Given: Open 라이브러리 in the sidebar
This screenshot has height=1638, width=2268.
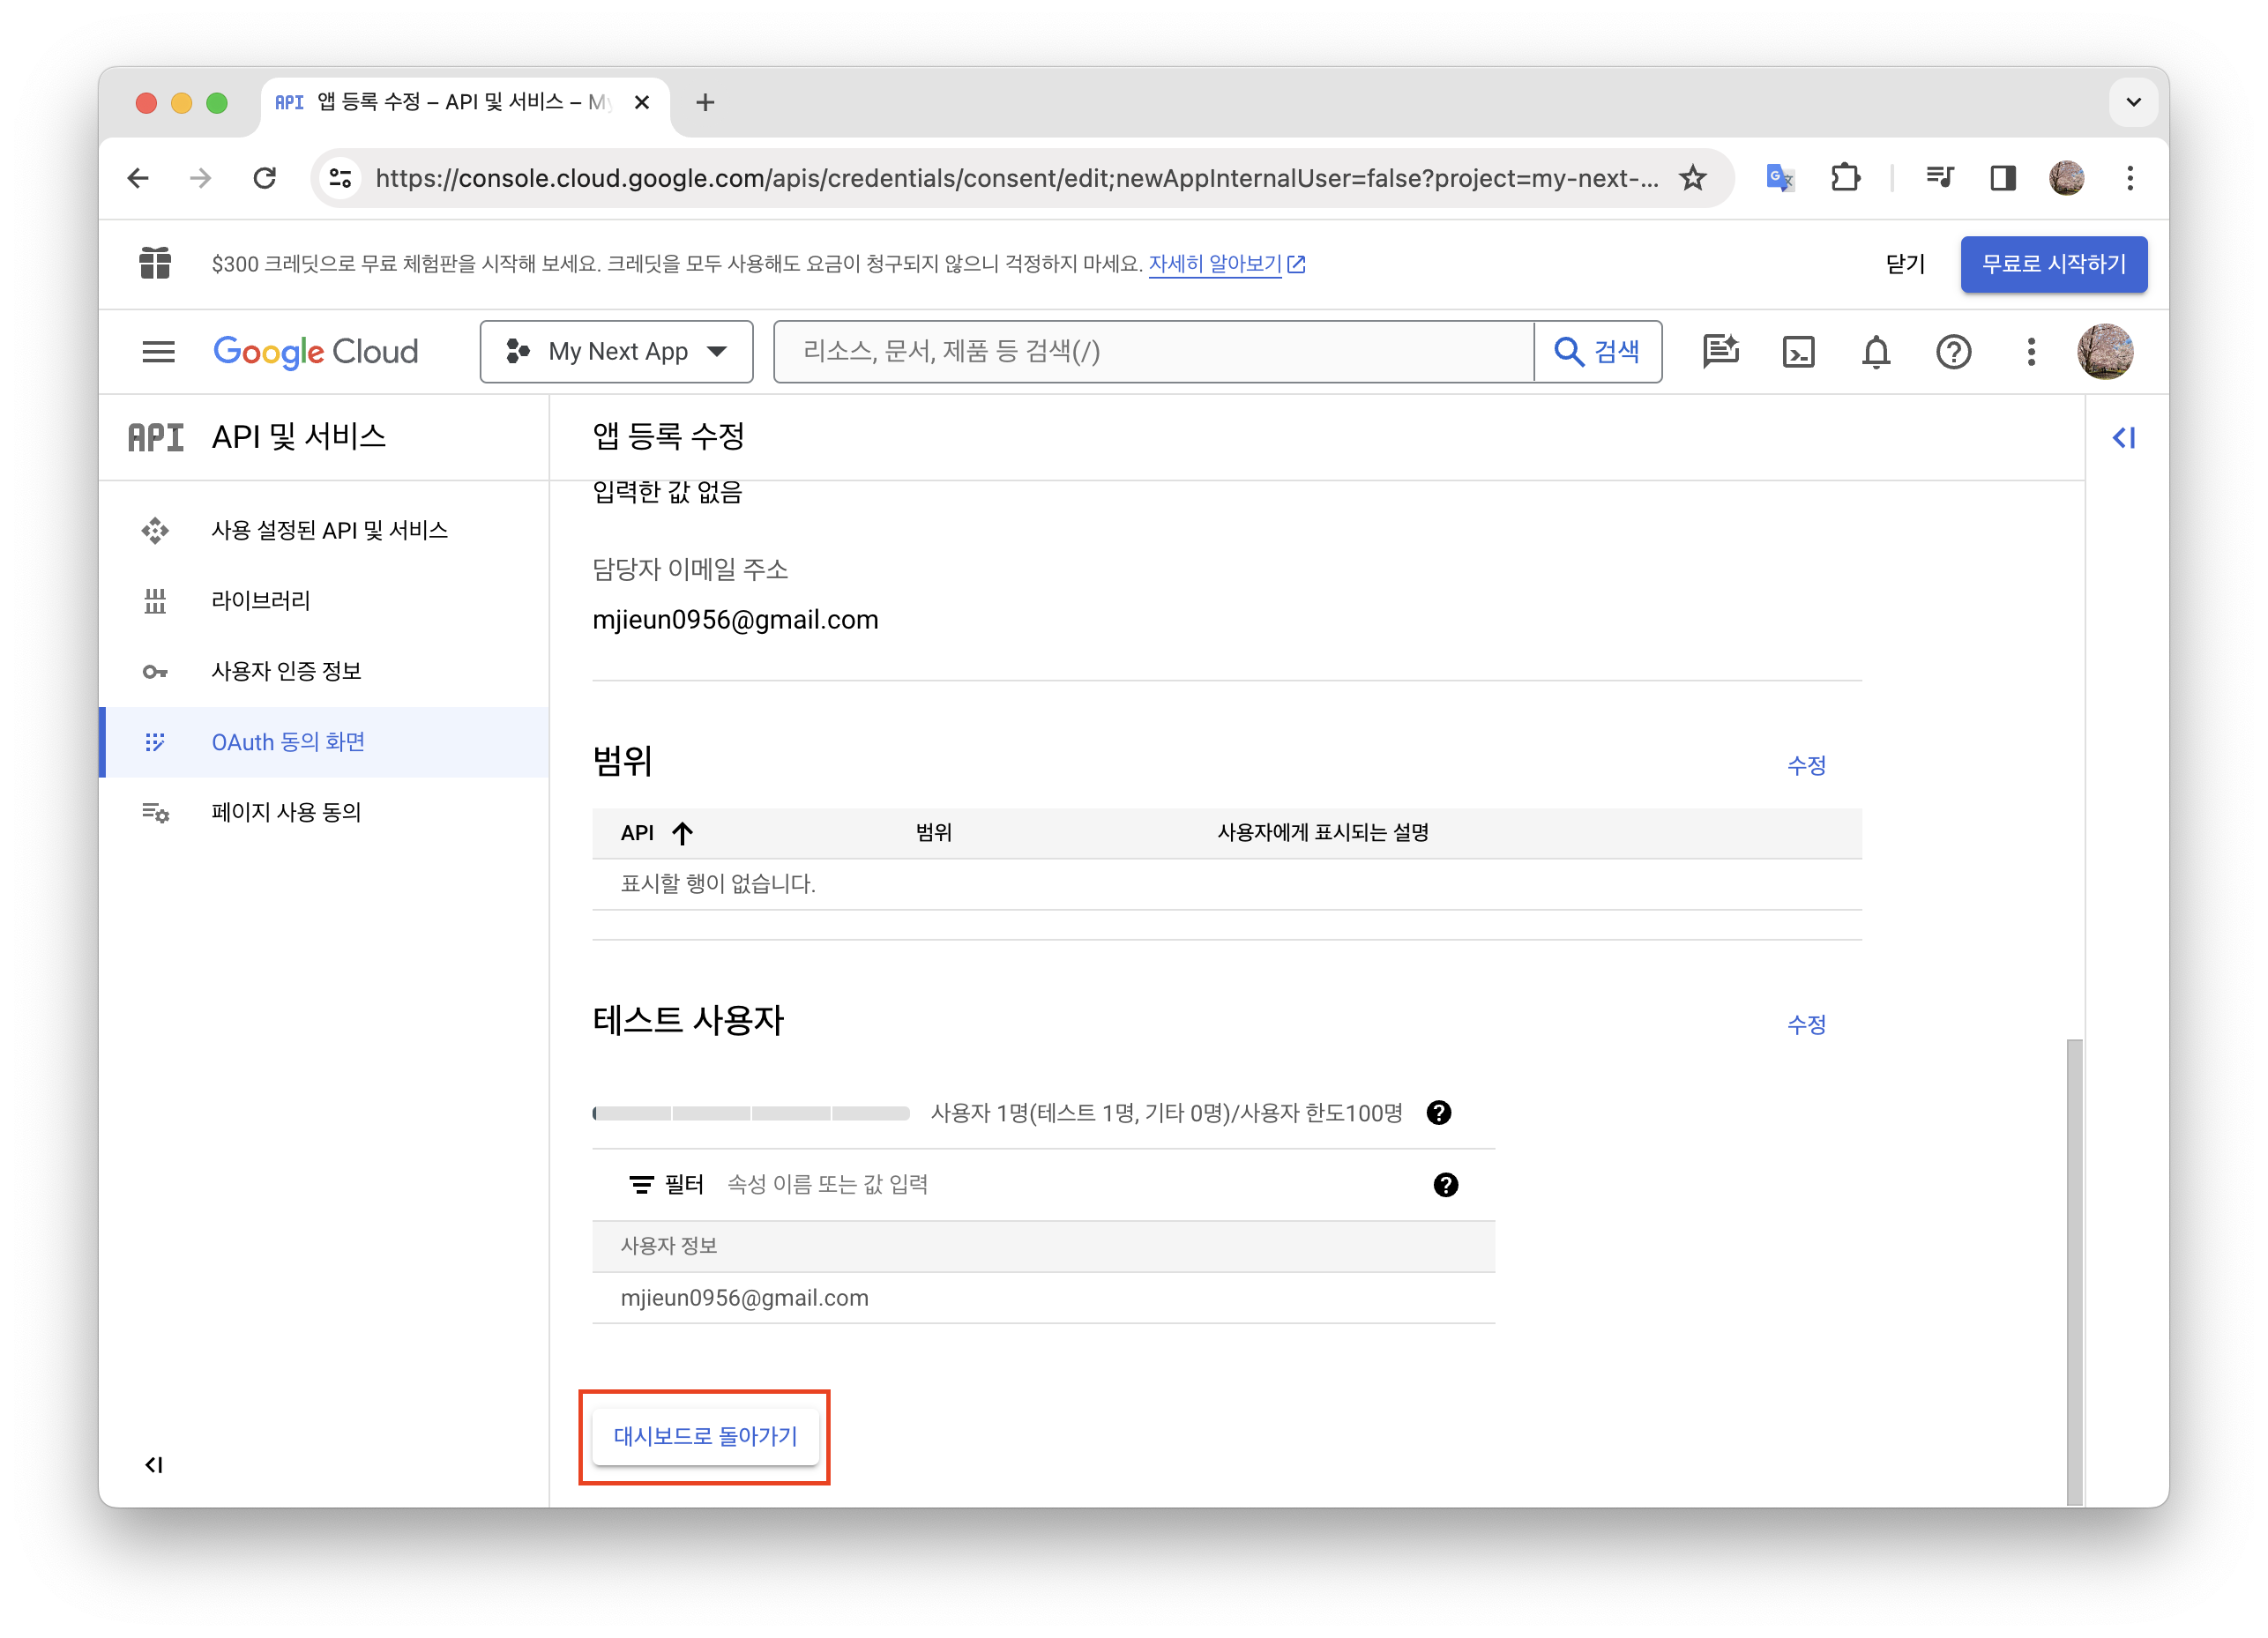Looking at the screenshot, I should (260, 601).
